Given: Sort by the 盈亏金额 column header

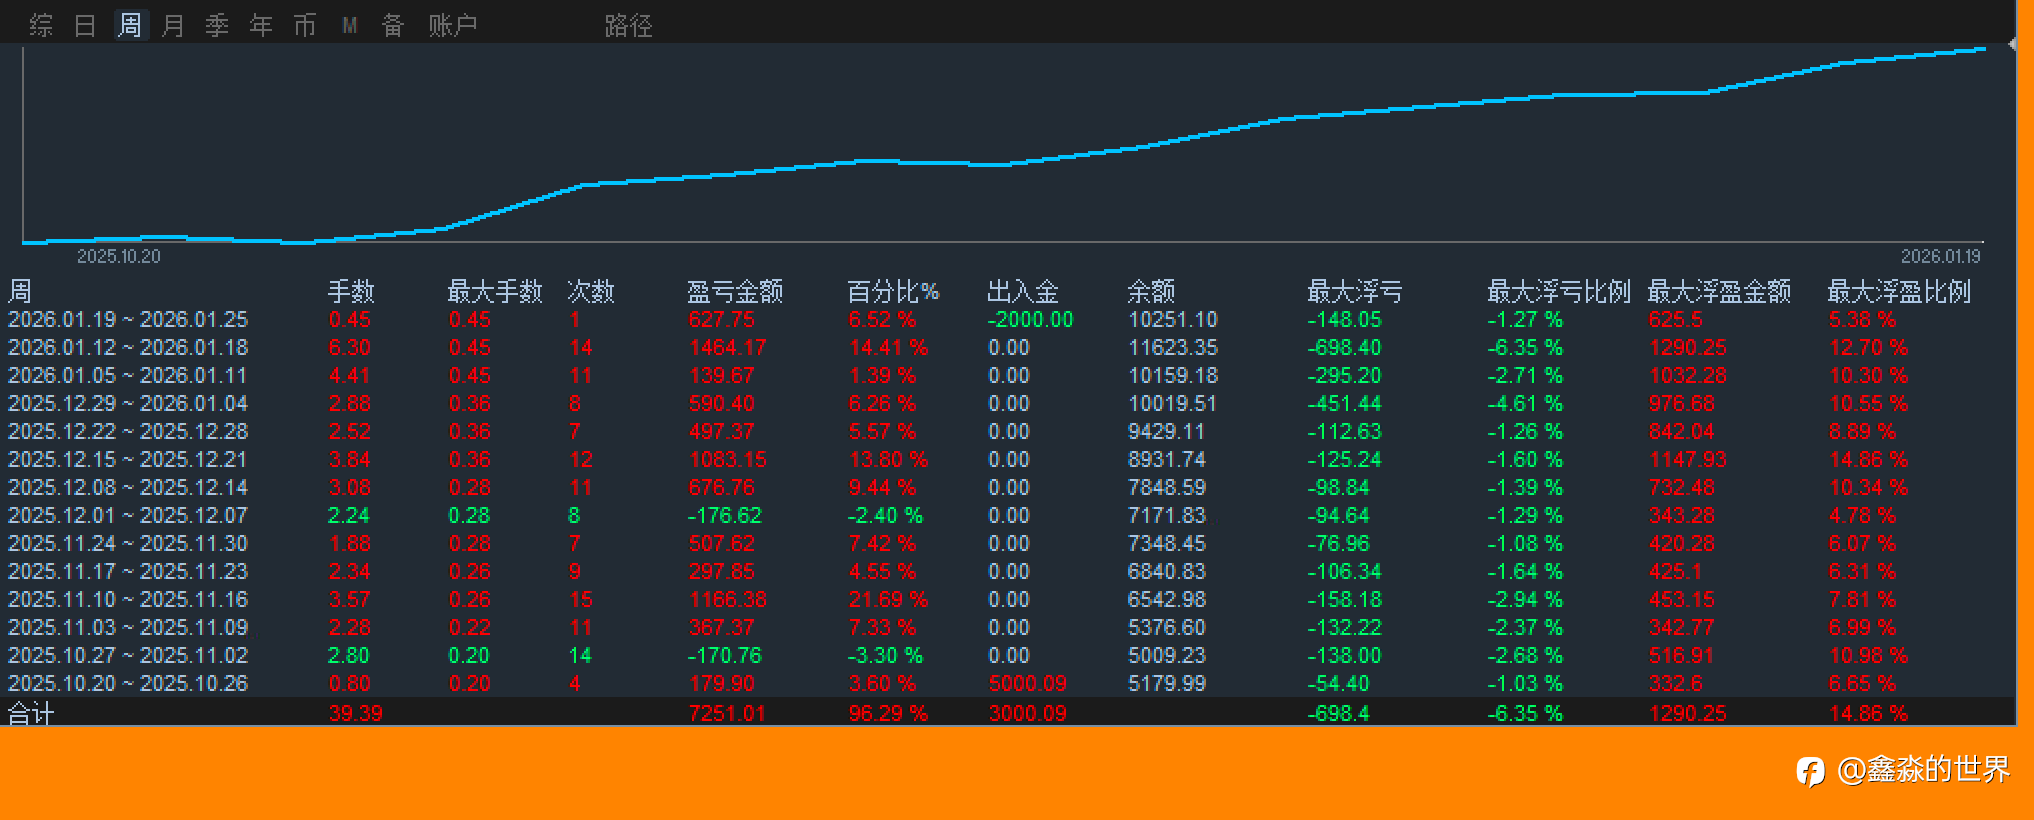Looking at the screenshot, I should 735,291.
